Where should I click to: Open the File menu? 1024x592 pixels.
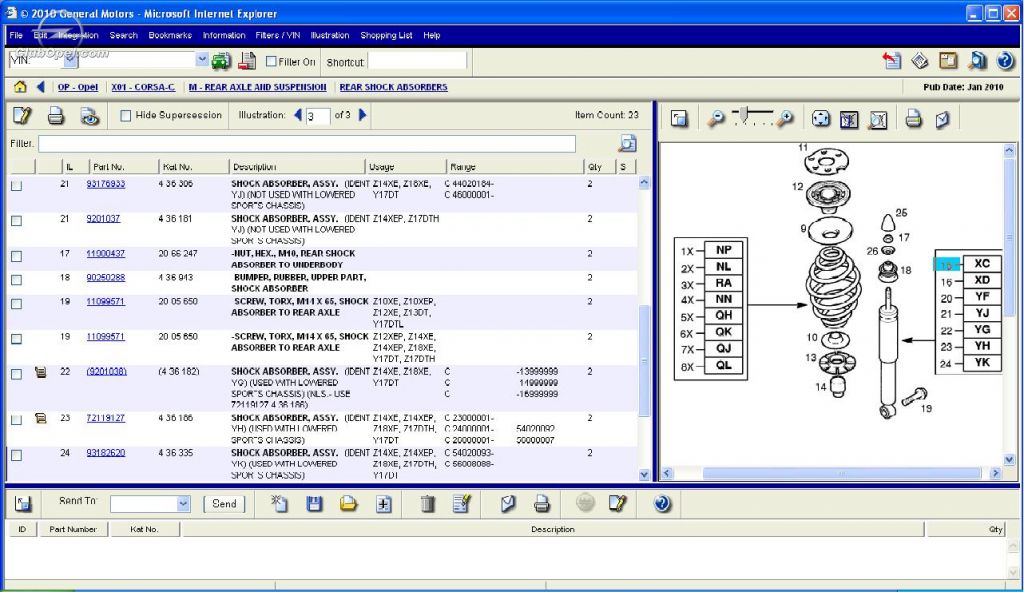point(16,35)
